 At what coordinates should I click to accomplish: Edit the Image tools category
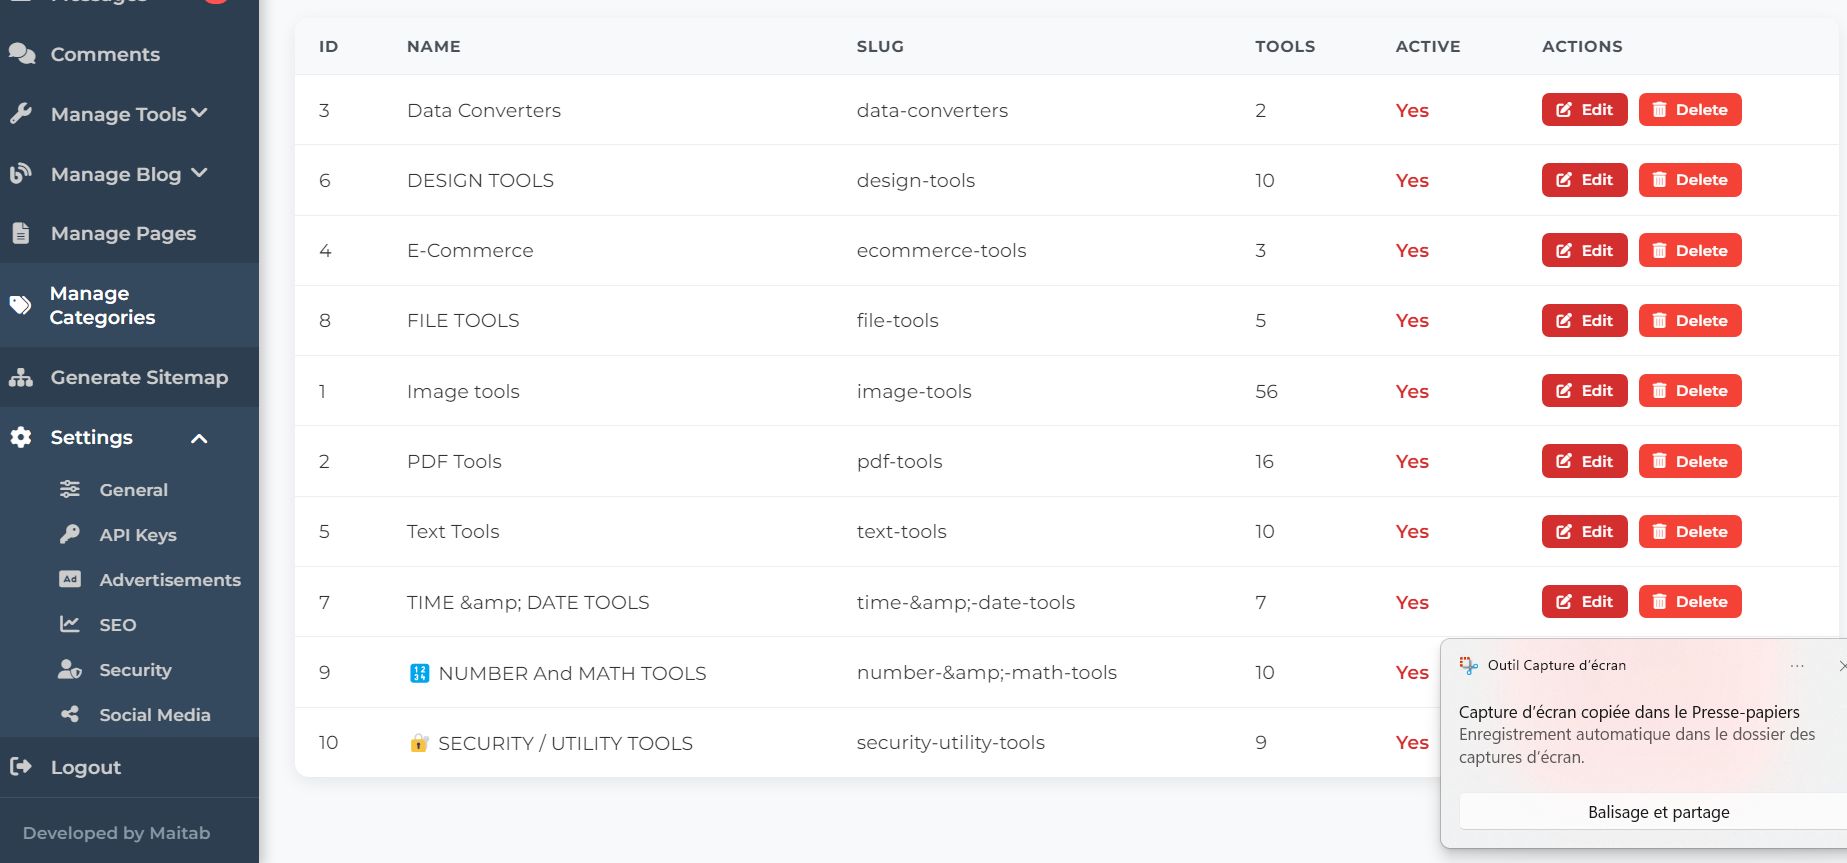[x=1584, y=391]
